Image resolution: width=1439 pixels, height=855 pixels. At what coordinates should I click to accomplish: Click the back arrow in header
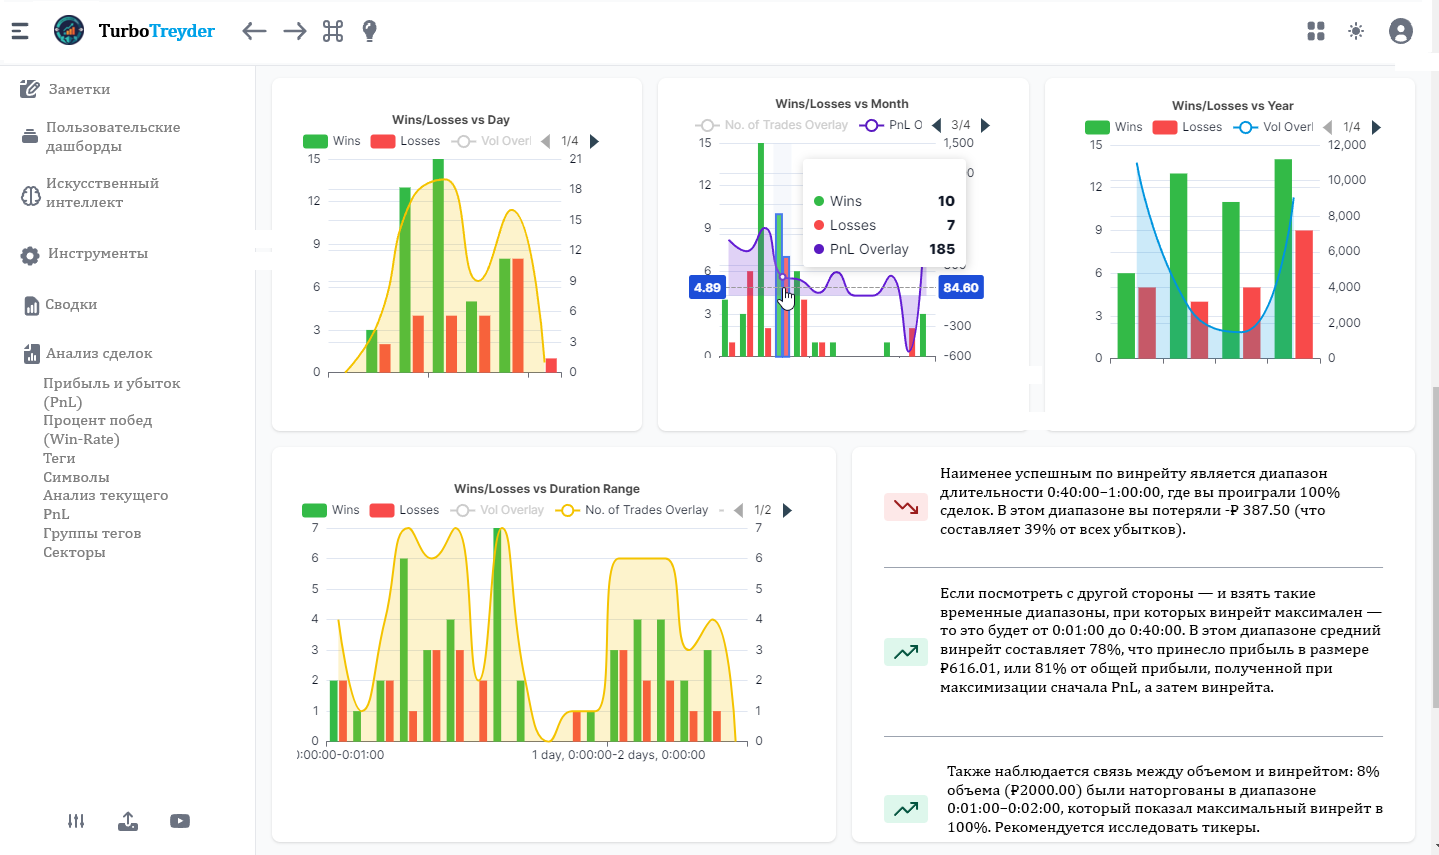tap(254, 31)
